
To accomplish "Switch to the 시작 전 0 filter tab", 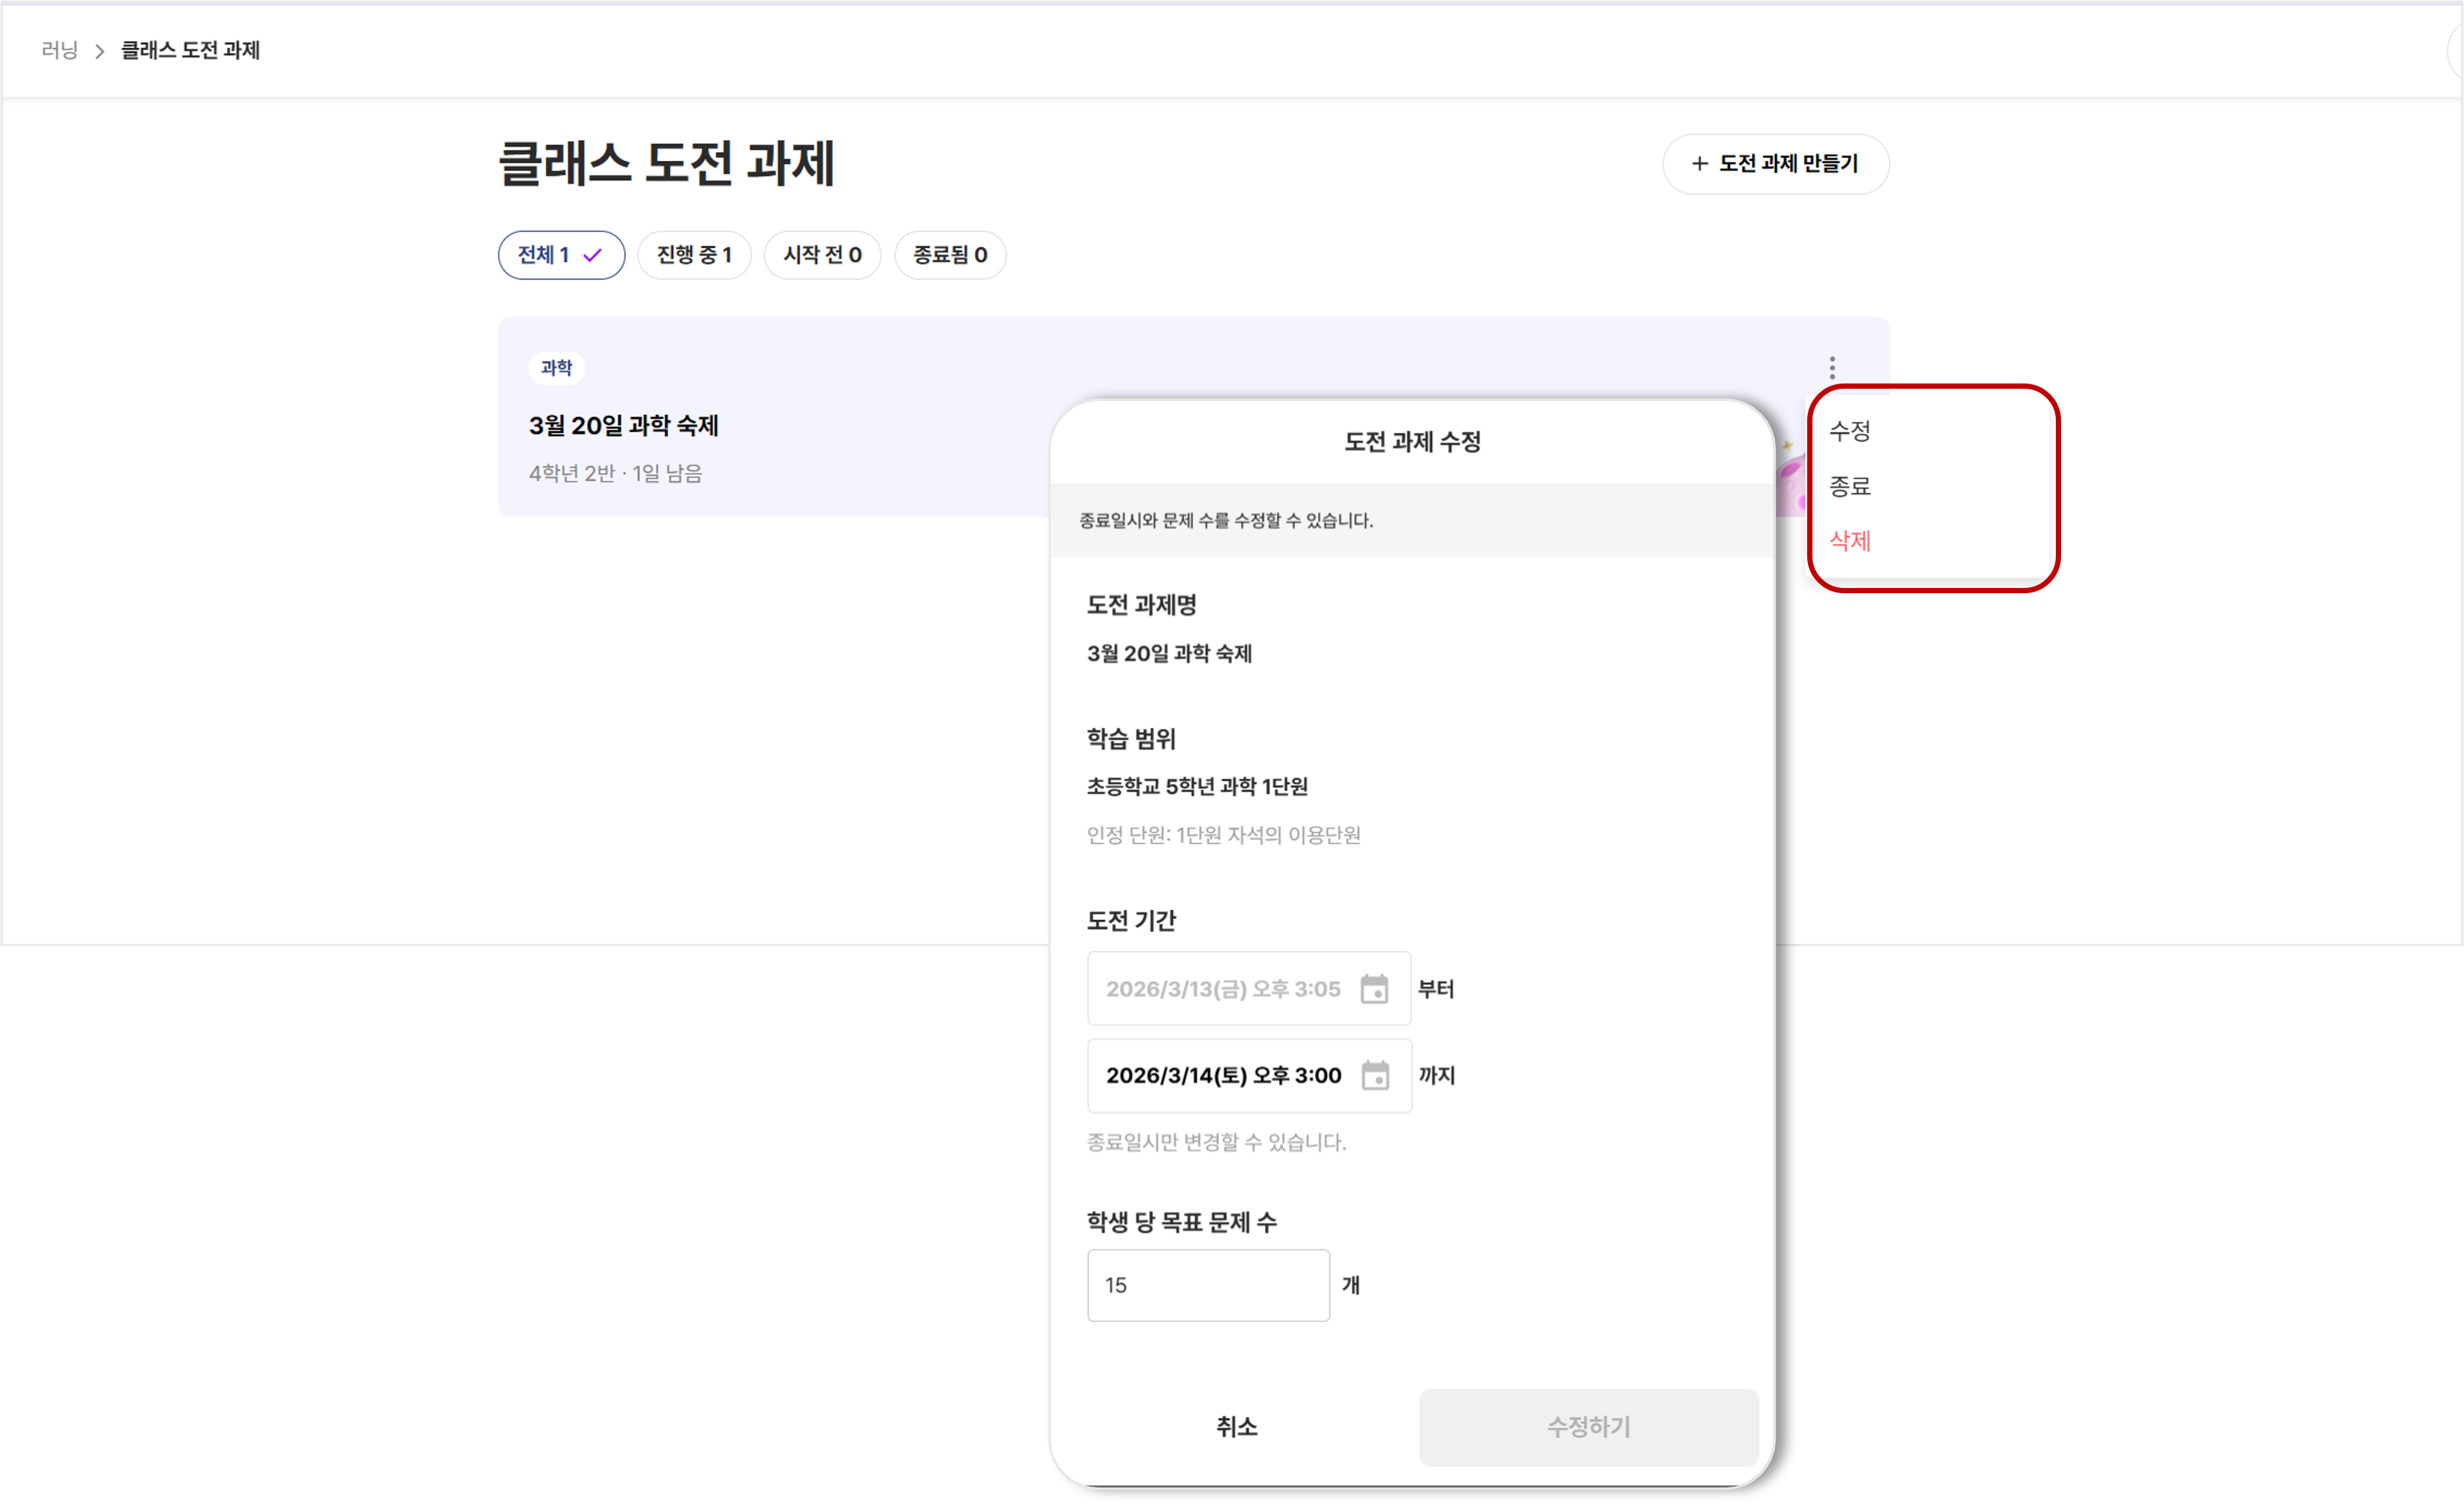I will [822, 255].
